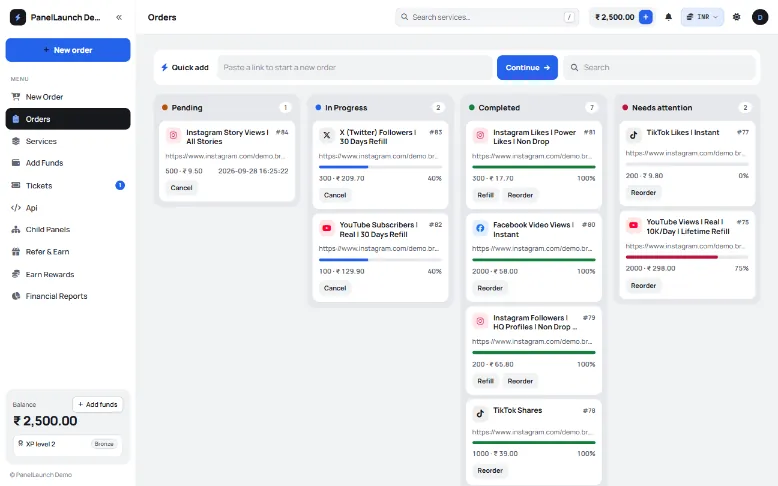Reorder the YouTube Views Lifetime Refill order

(x=643, y=285)
